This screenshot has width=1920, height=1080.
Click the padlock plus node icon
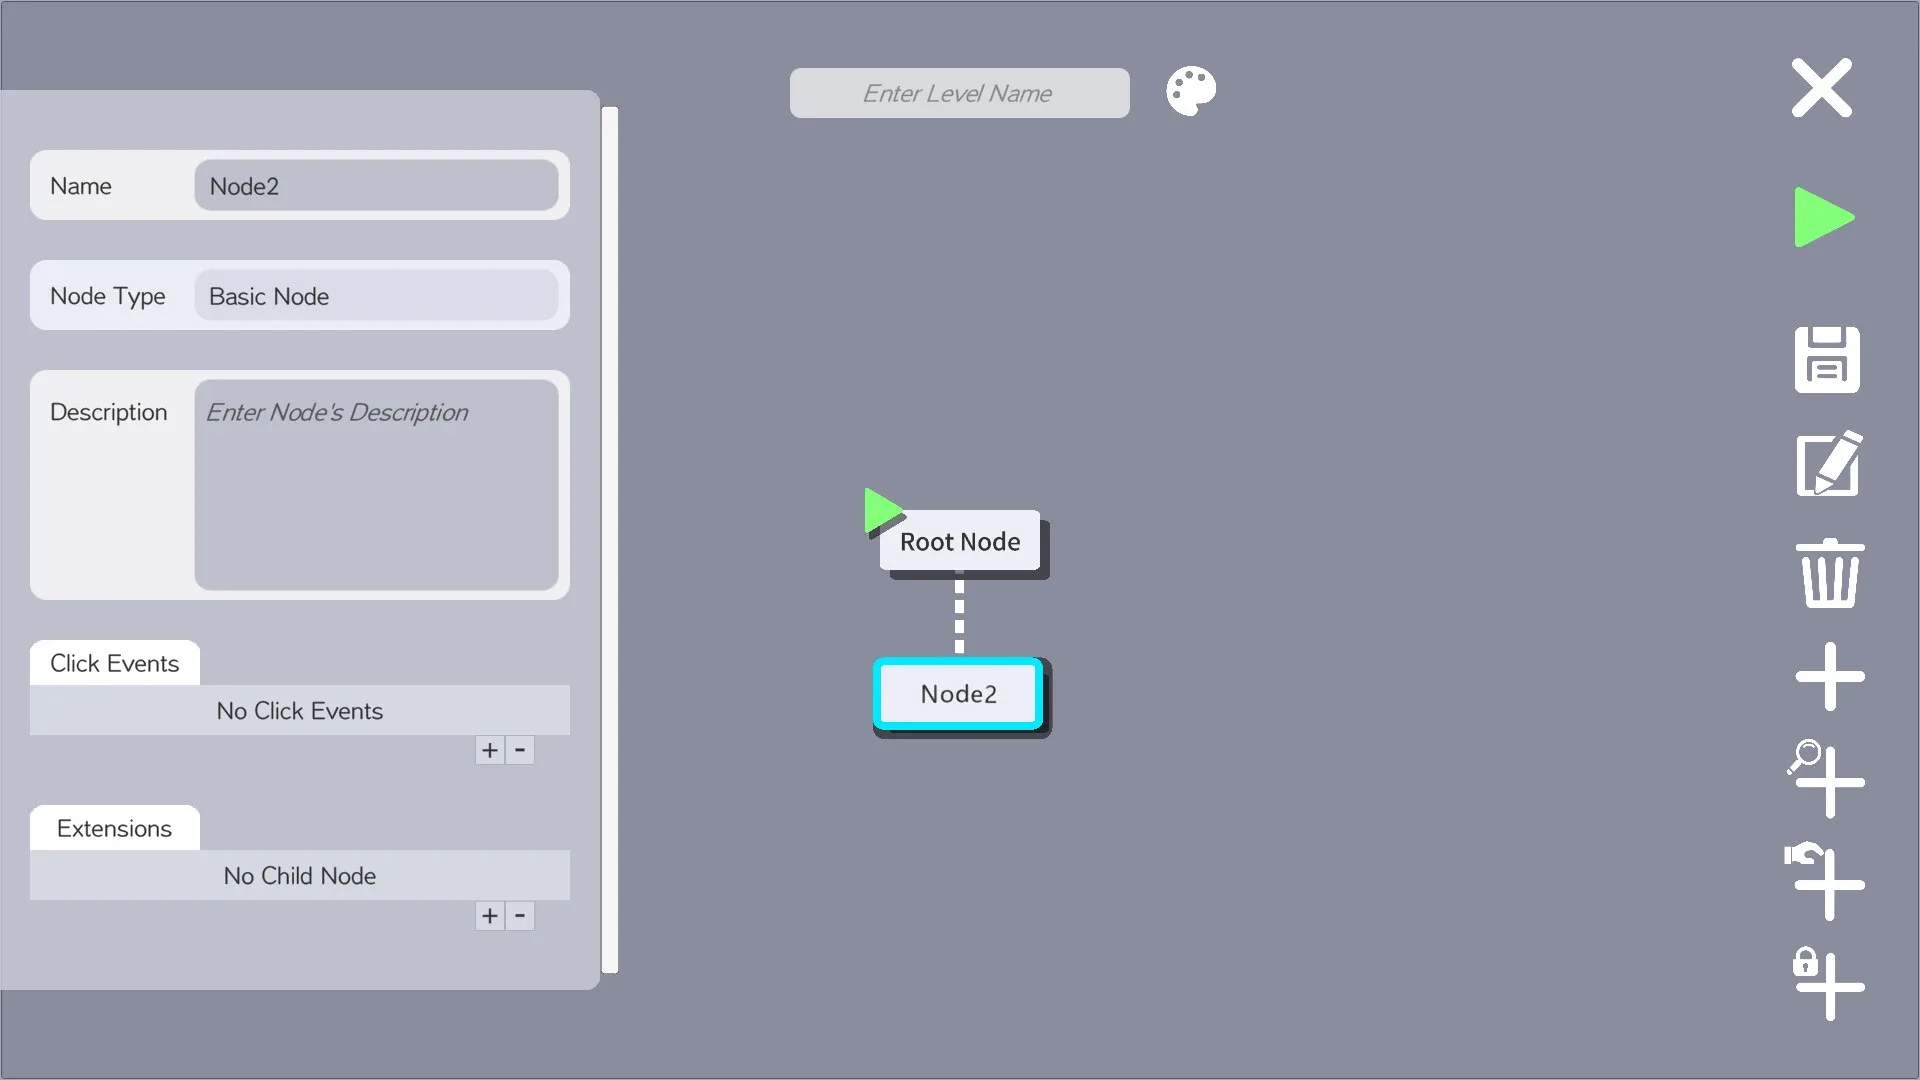tap(1827, 985)
